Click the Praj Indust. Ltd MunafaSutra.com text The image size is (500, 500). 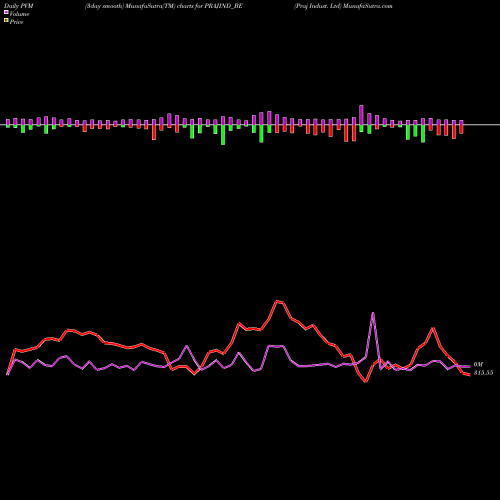[x=343, y=6]
